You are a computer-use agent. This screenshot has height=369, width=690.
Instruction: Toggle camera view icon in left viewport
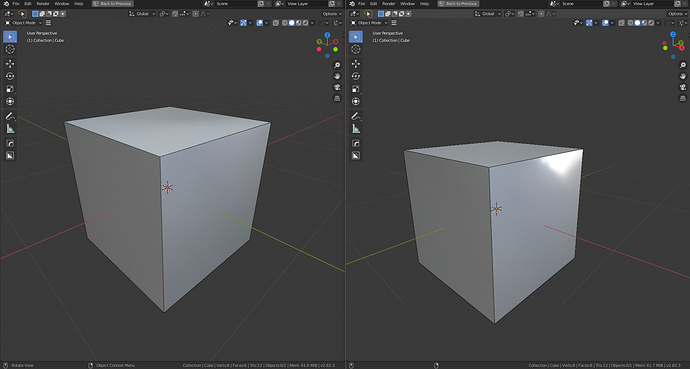coord(337,87)
